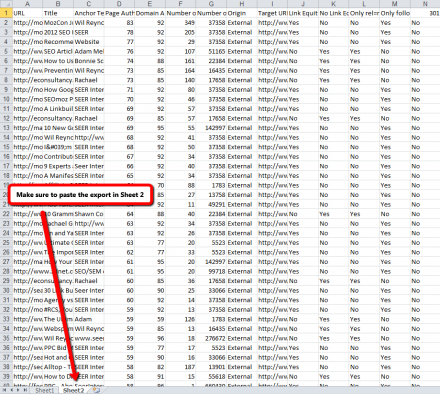Select the cell containing 49291
The image size is (440, 394).
tap(211, 204)
